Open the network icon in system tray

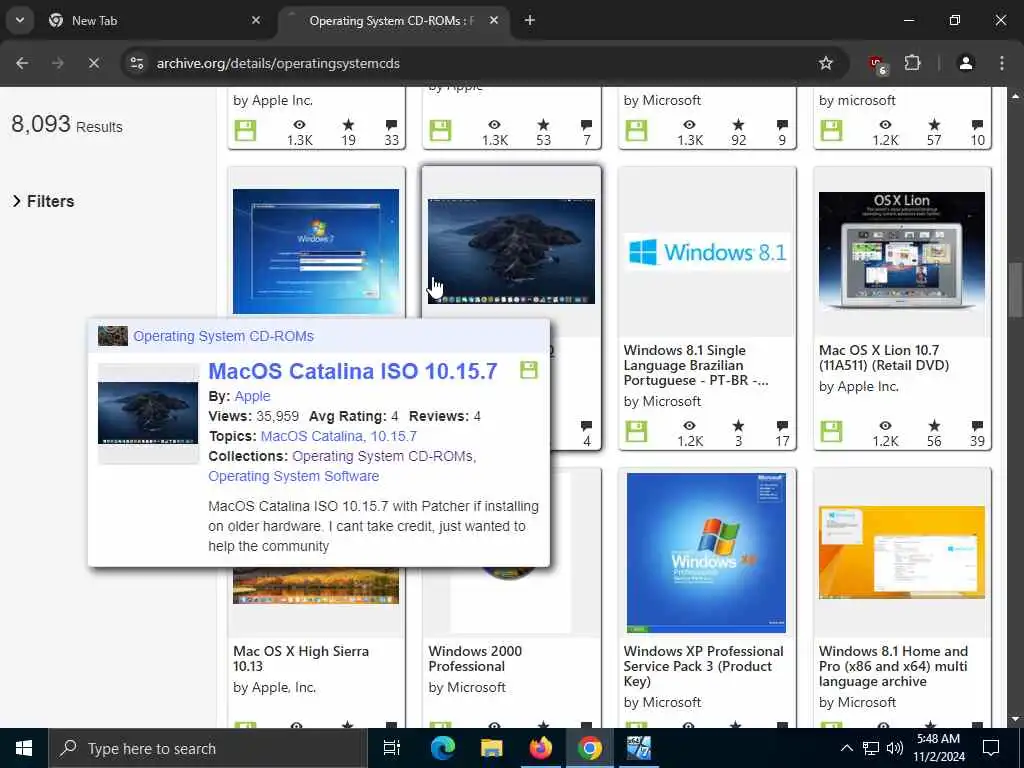point(871,748)
